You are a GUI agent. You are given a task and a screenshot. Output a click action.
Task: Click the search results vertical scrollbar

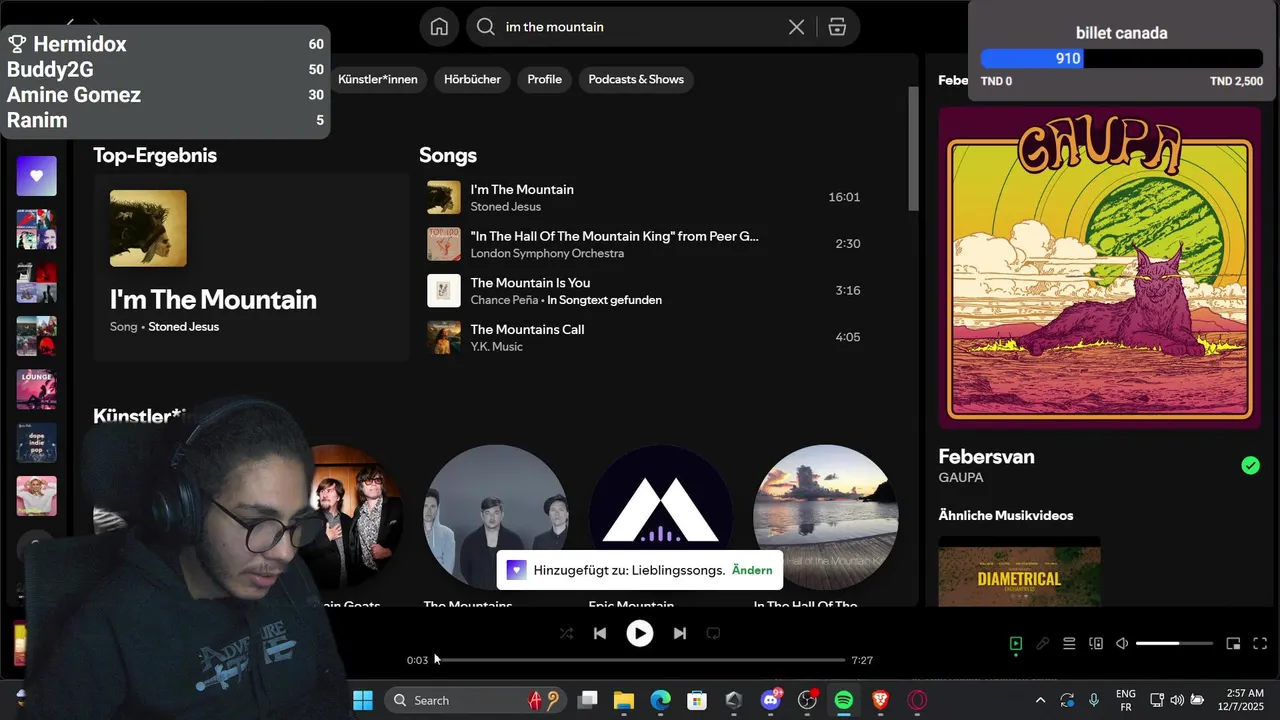pos(913,148)
